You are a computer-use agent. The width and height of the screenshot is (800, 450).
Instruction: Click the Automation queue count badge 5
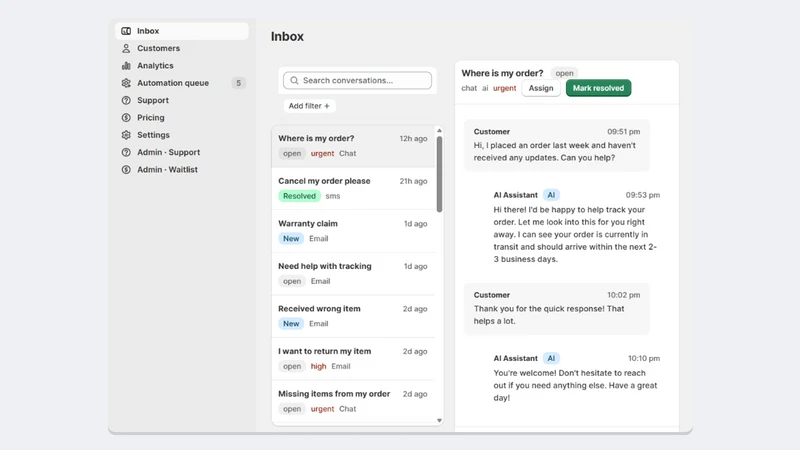238,83
